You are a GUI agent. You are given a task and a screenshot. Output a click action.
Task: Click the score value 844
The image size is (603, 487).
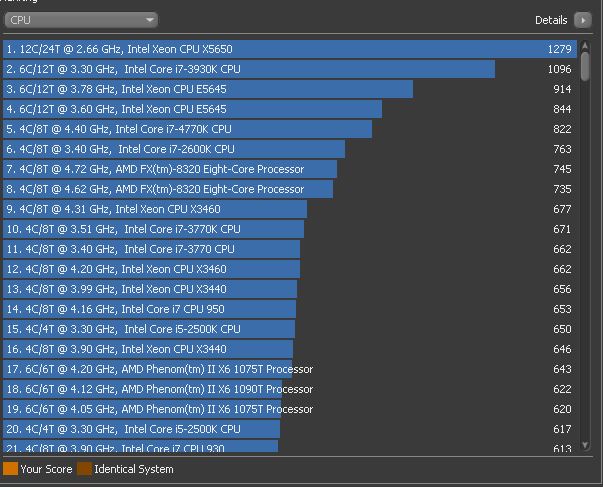click(x=562, y=109)
